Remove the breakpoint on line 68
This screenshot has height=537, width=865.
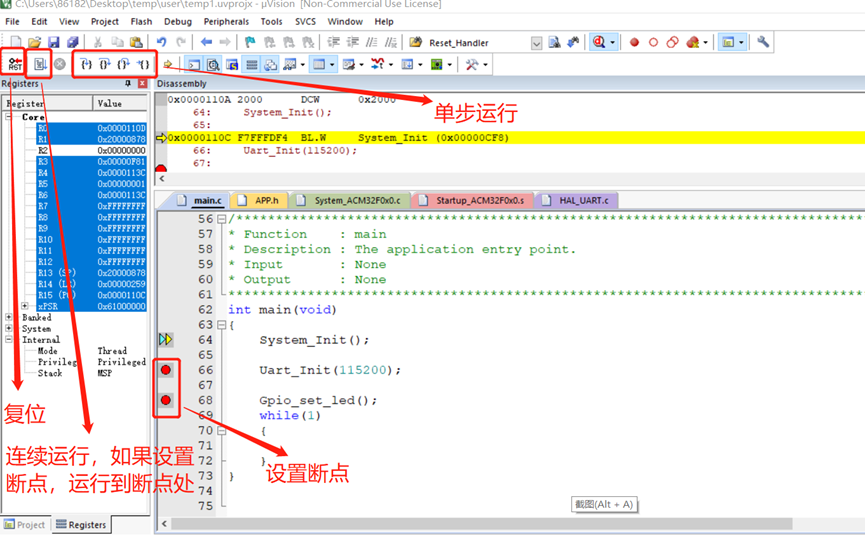pos(166,400)
